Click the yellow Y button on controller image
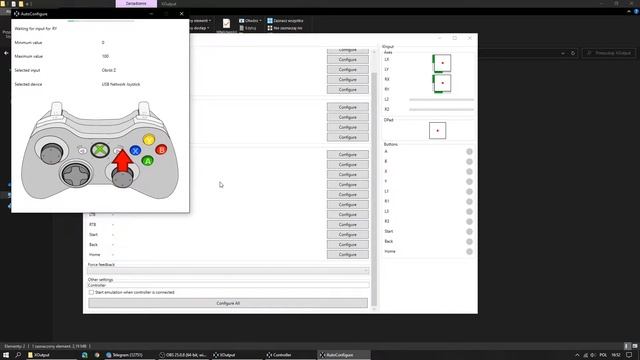The image size is (640, 360). point(149,140)
